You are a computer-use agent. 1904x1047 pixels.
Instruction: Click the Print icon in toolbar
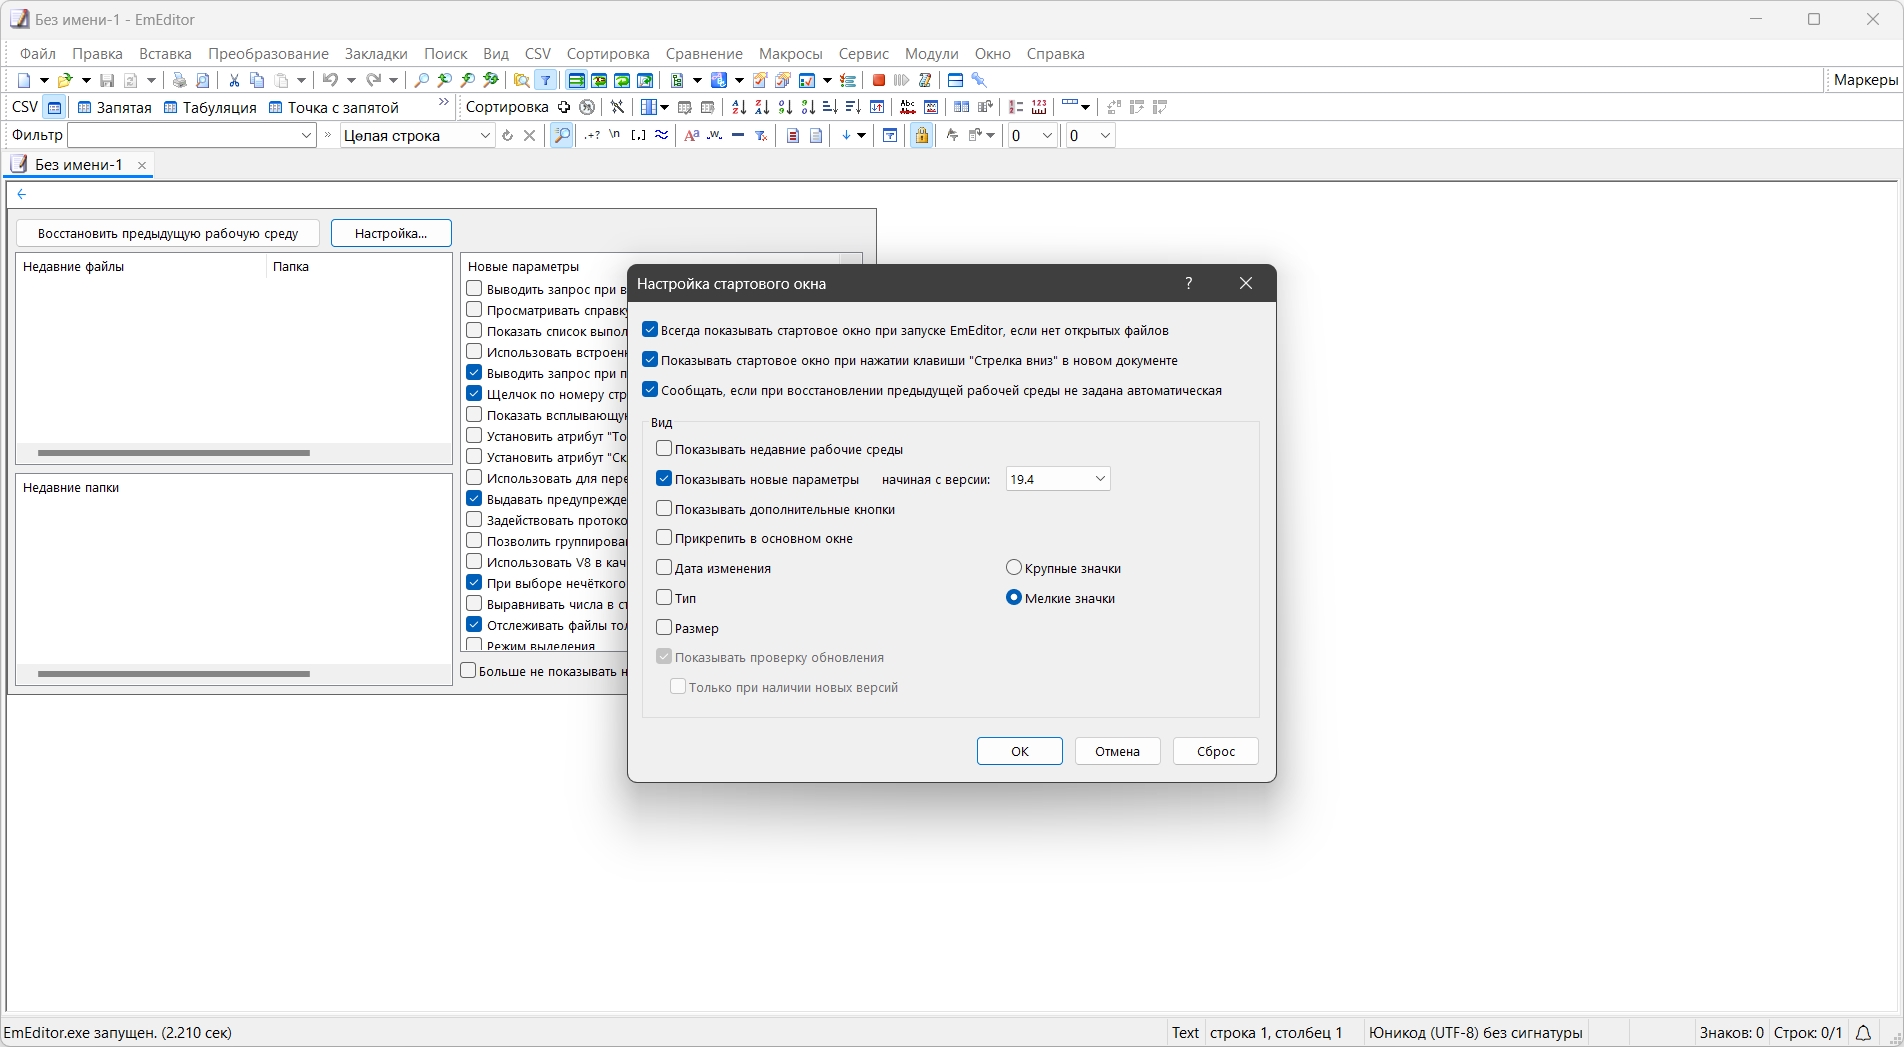pyautogui.click(x=179, y=80)
